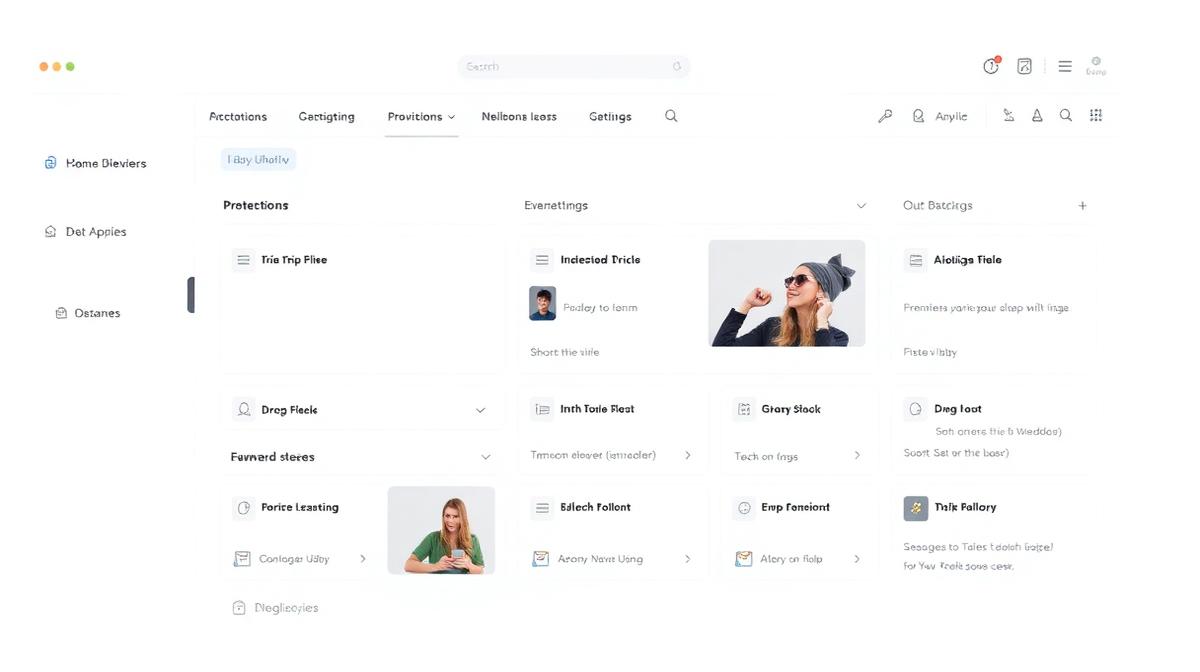
Task: Open the Short the sirle link
Action: [565, 352]
